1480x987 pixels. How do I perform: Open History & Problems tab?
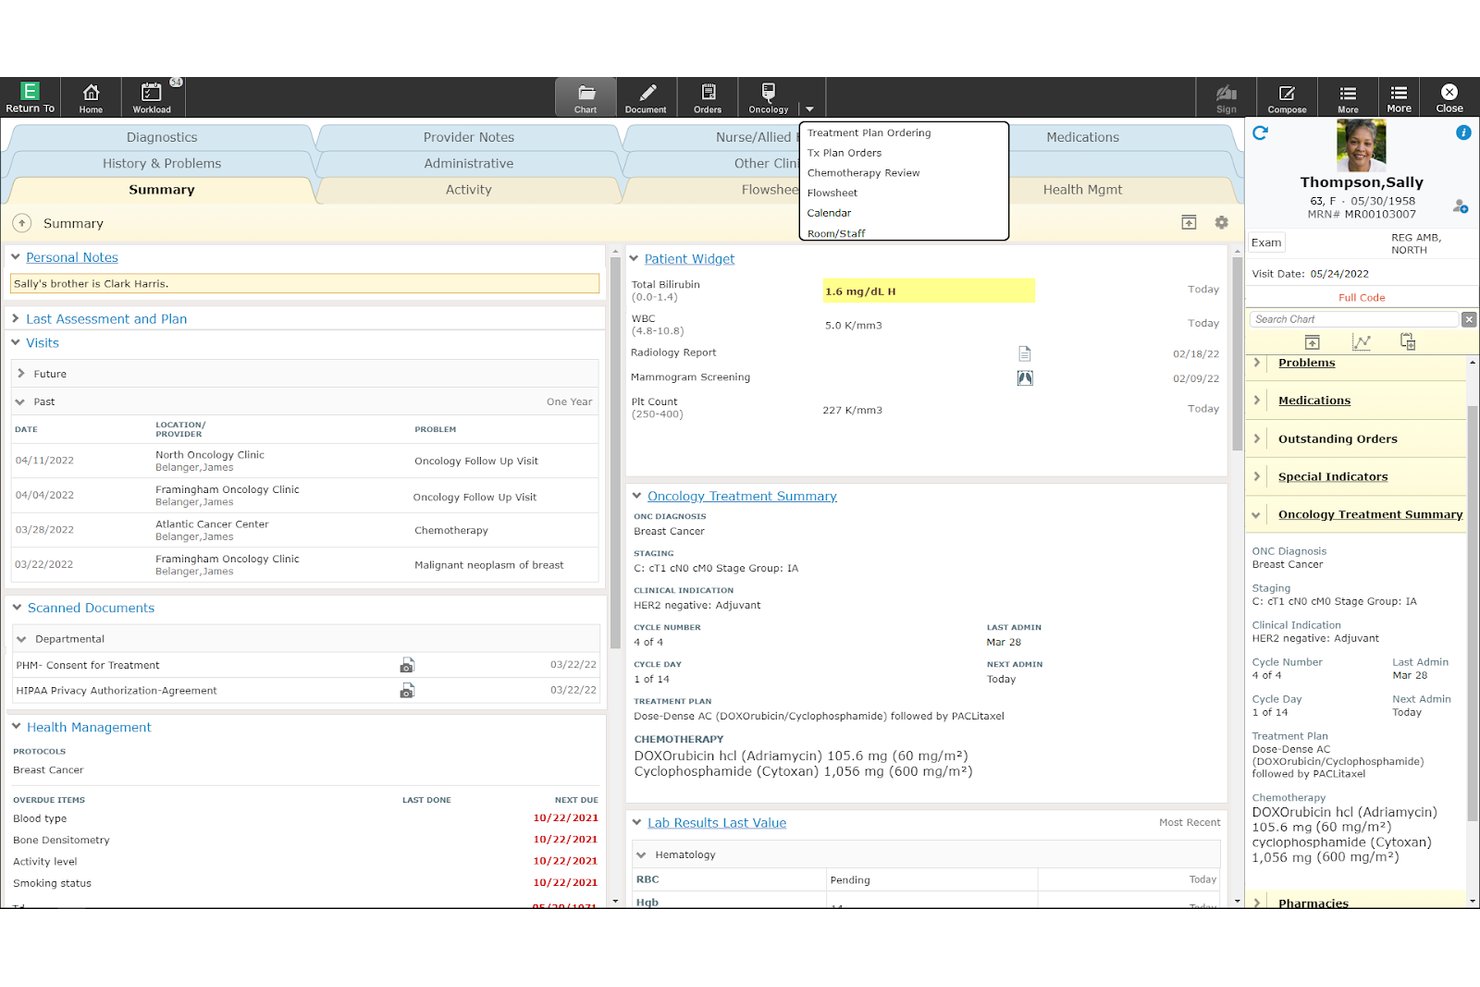point(162,163)
